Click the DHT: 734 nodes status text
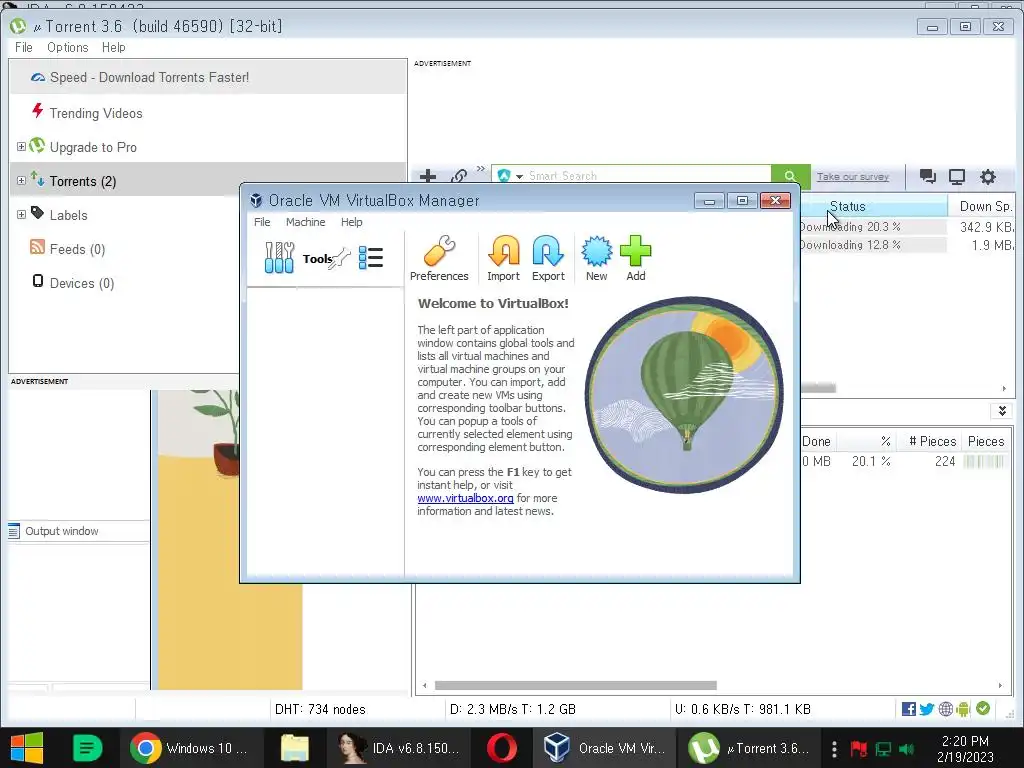1024x768 pixels. click(x=320, y=709)
